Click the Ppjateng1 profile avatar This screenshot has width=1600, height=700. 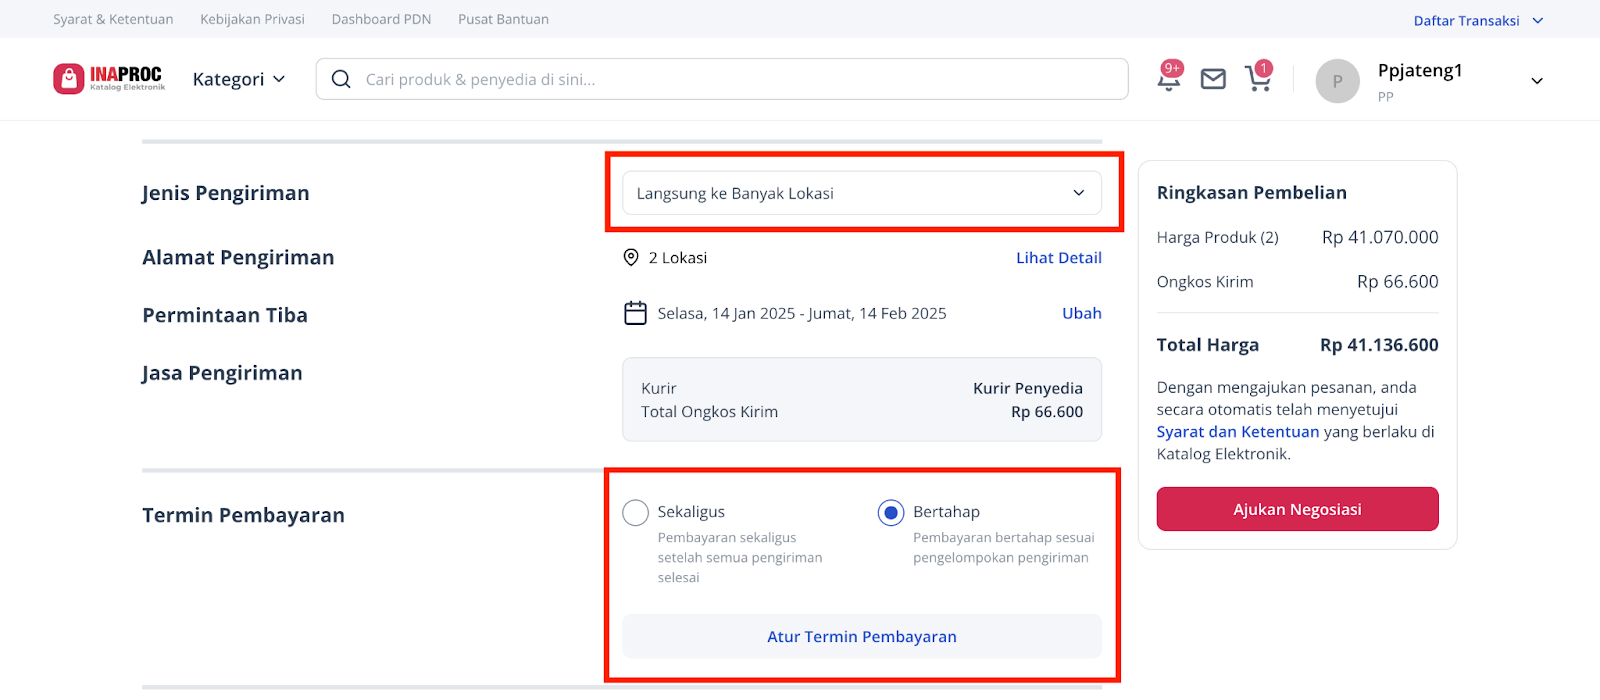(1337, 81)
